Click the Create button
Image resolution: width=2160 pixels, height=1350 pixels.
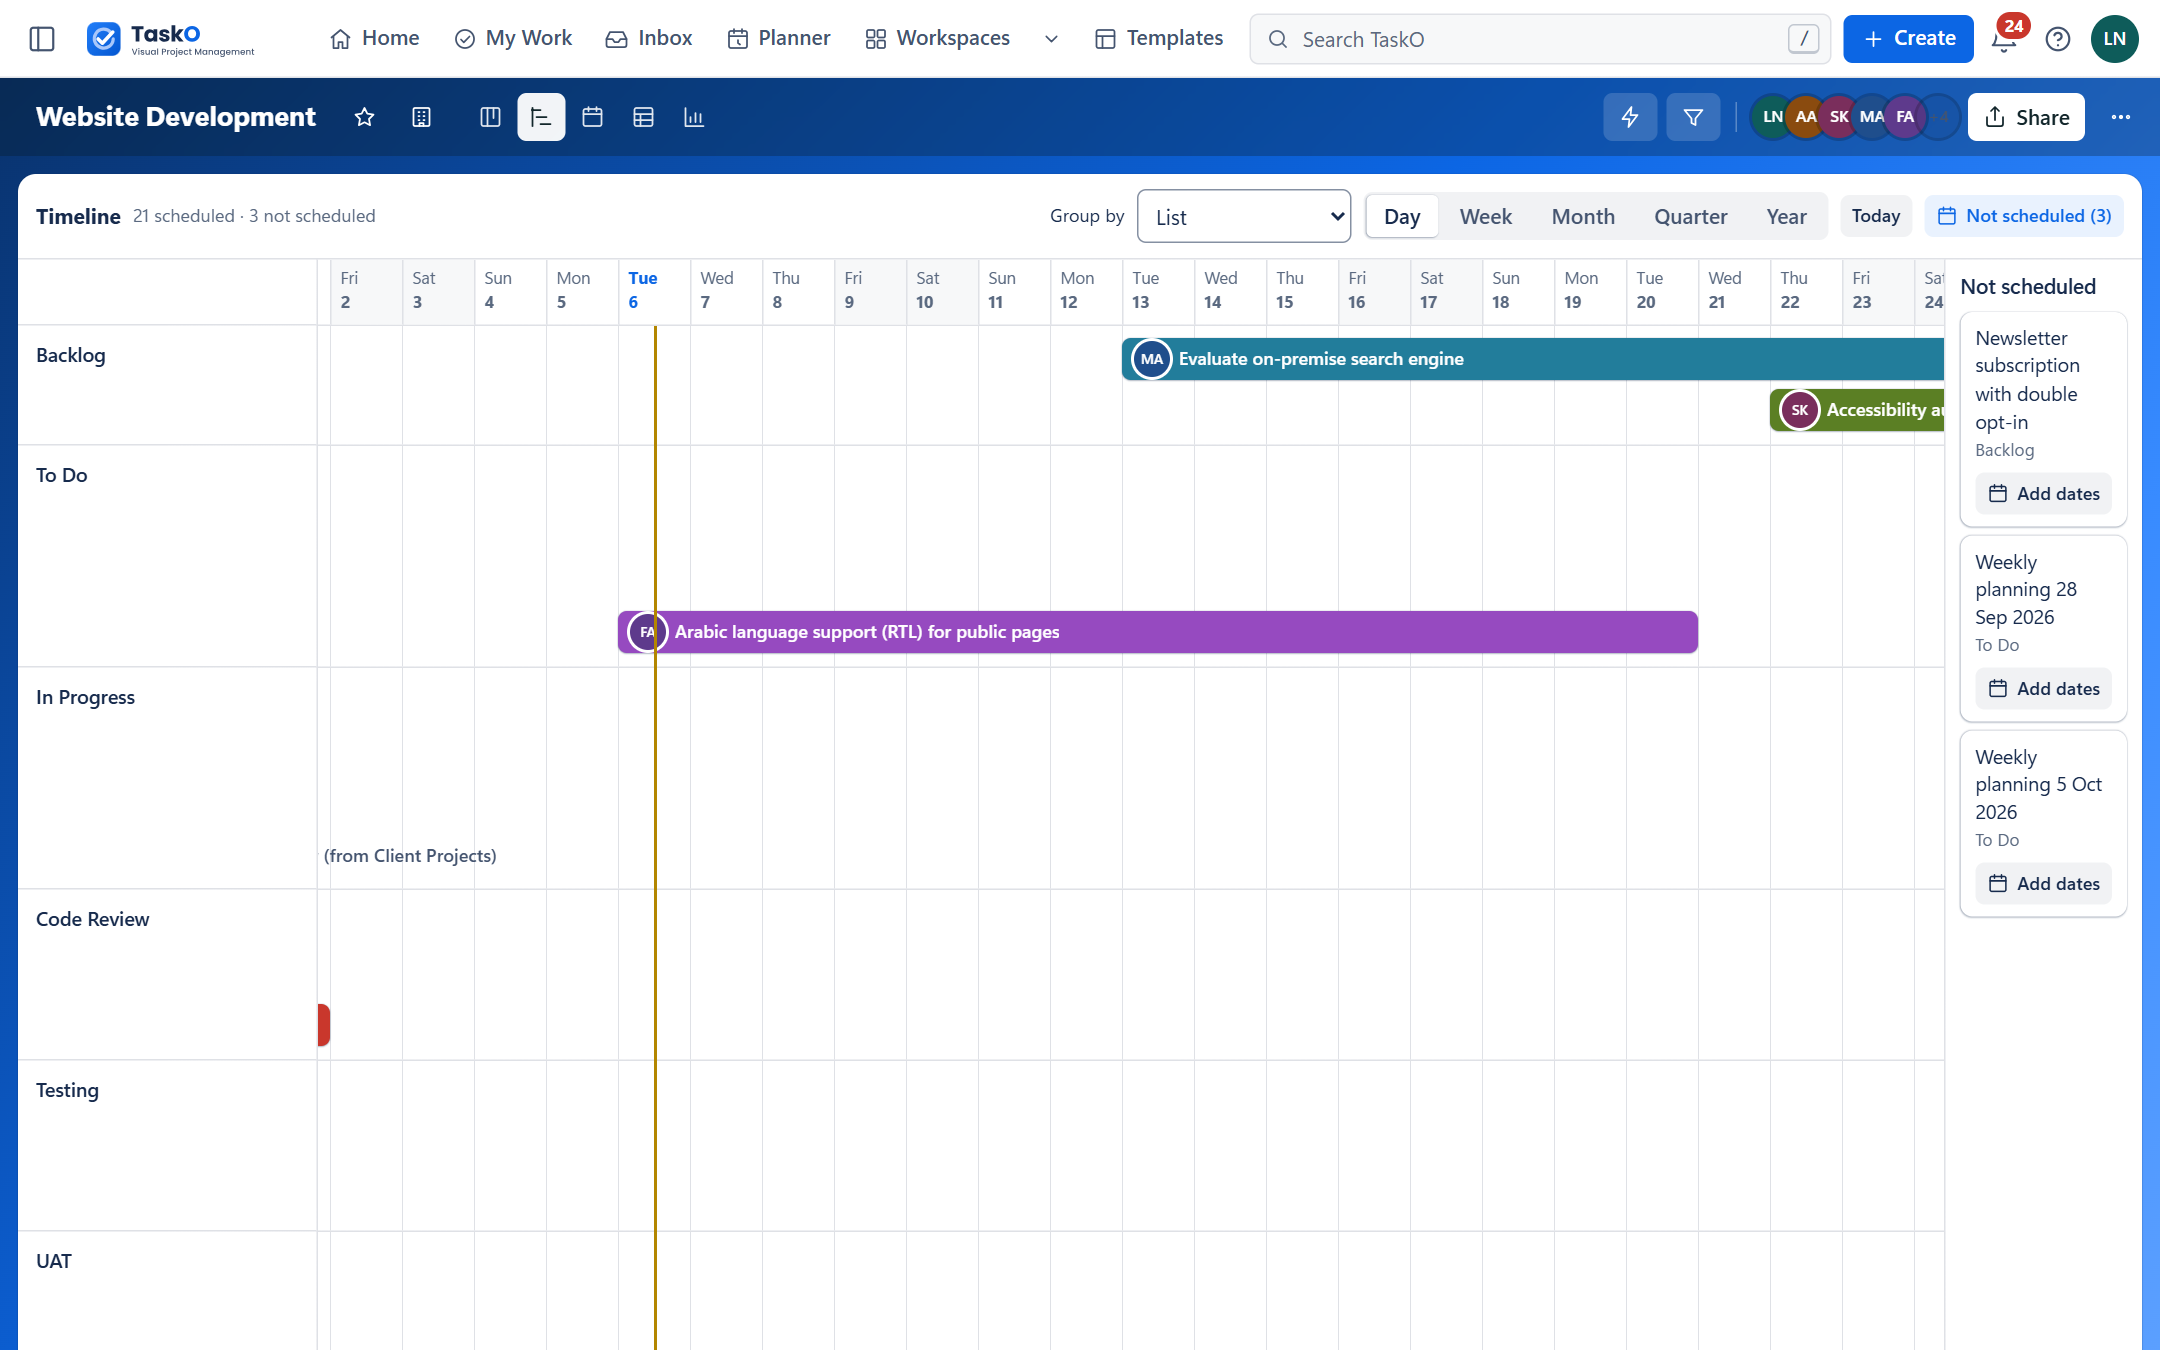(1908, 39)
